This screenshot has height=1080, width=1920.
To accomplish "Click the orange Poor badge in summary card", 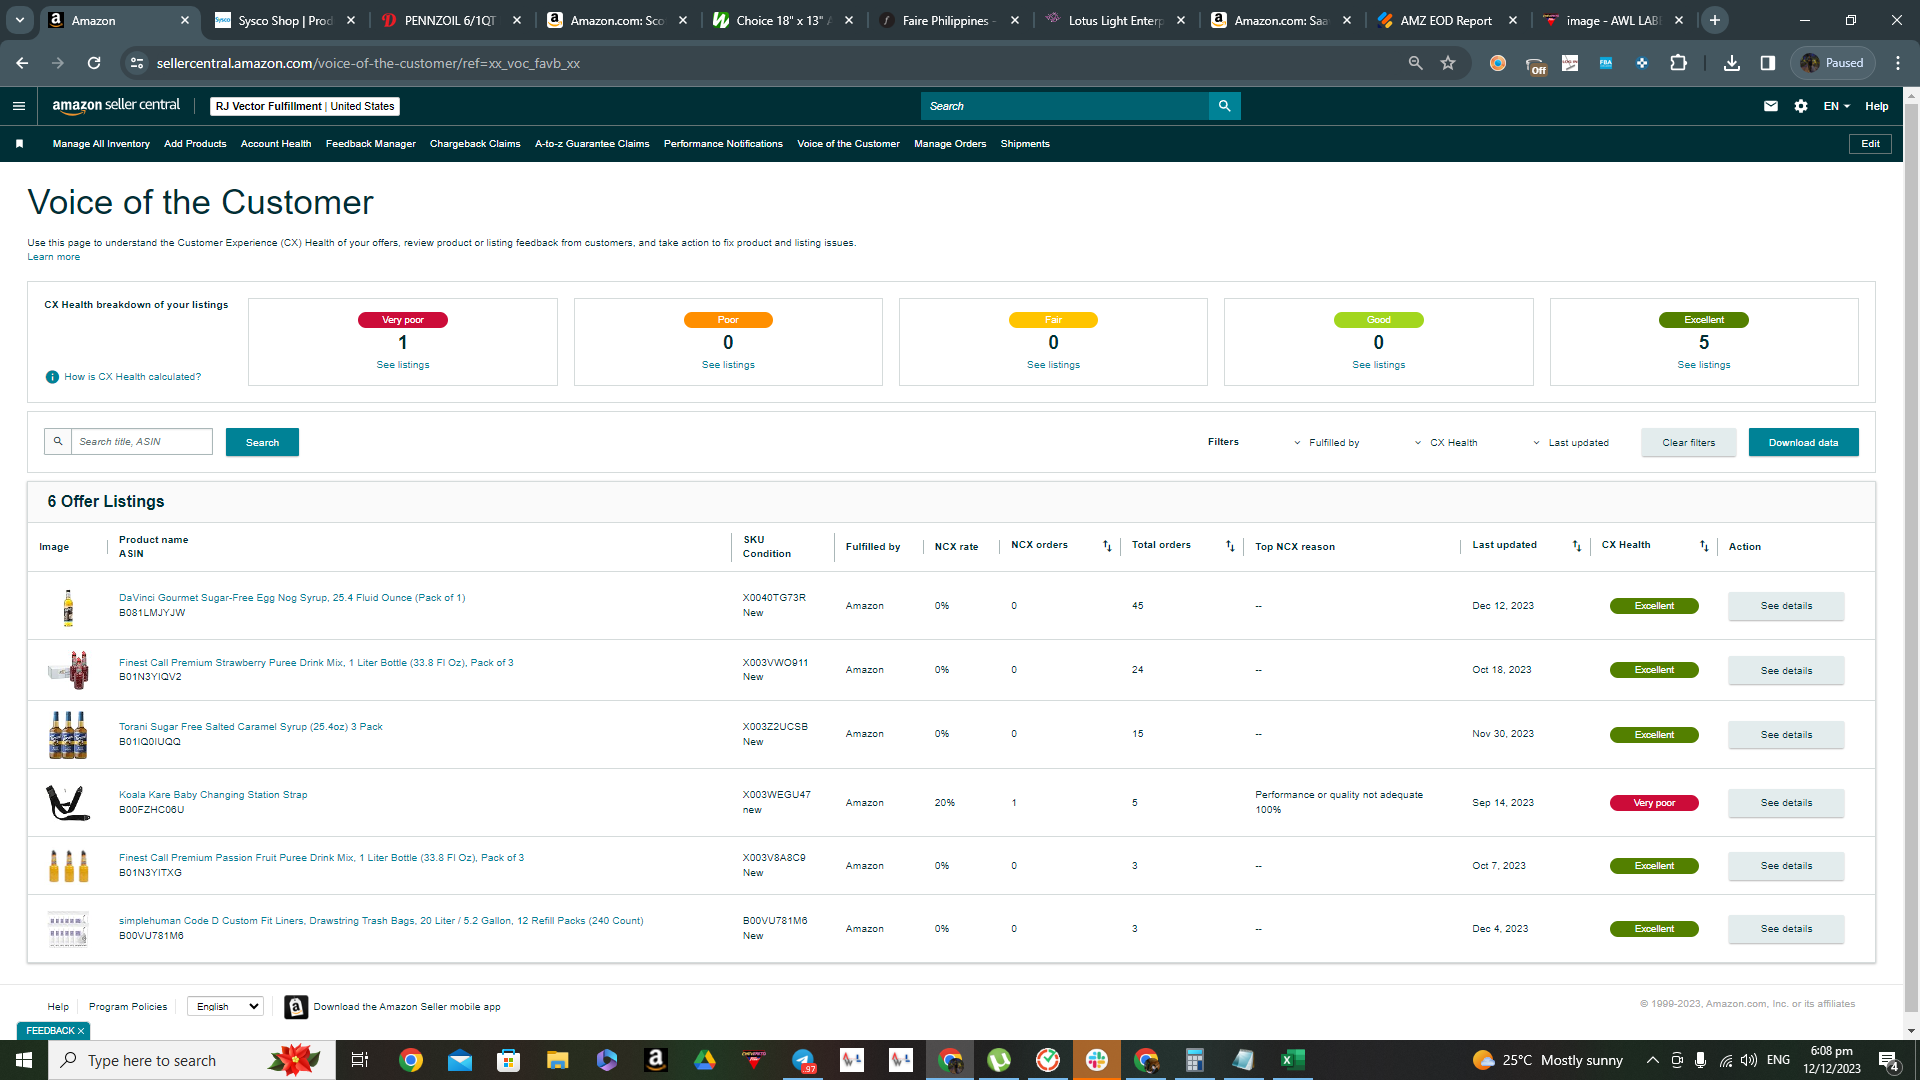I will pyautogui.click(x=728, y=320).
